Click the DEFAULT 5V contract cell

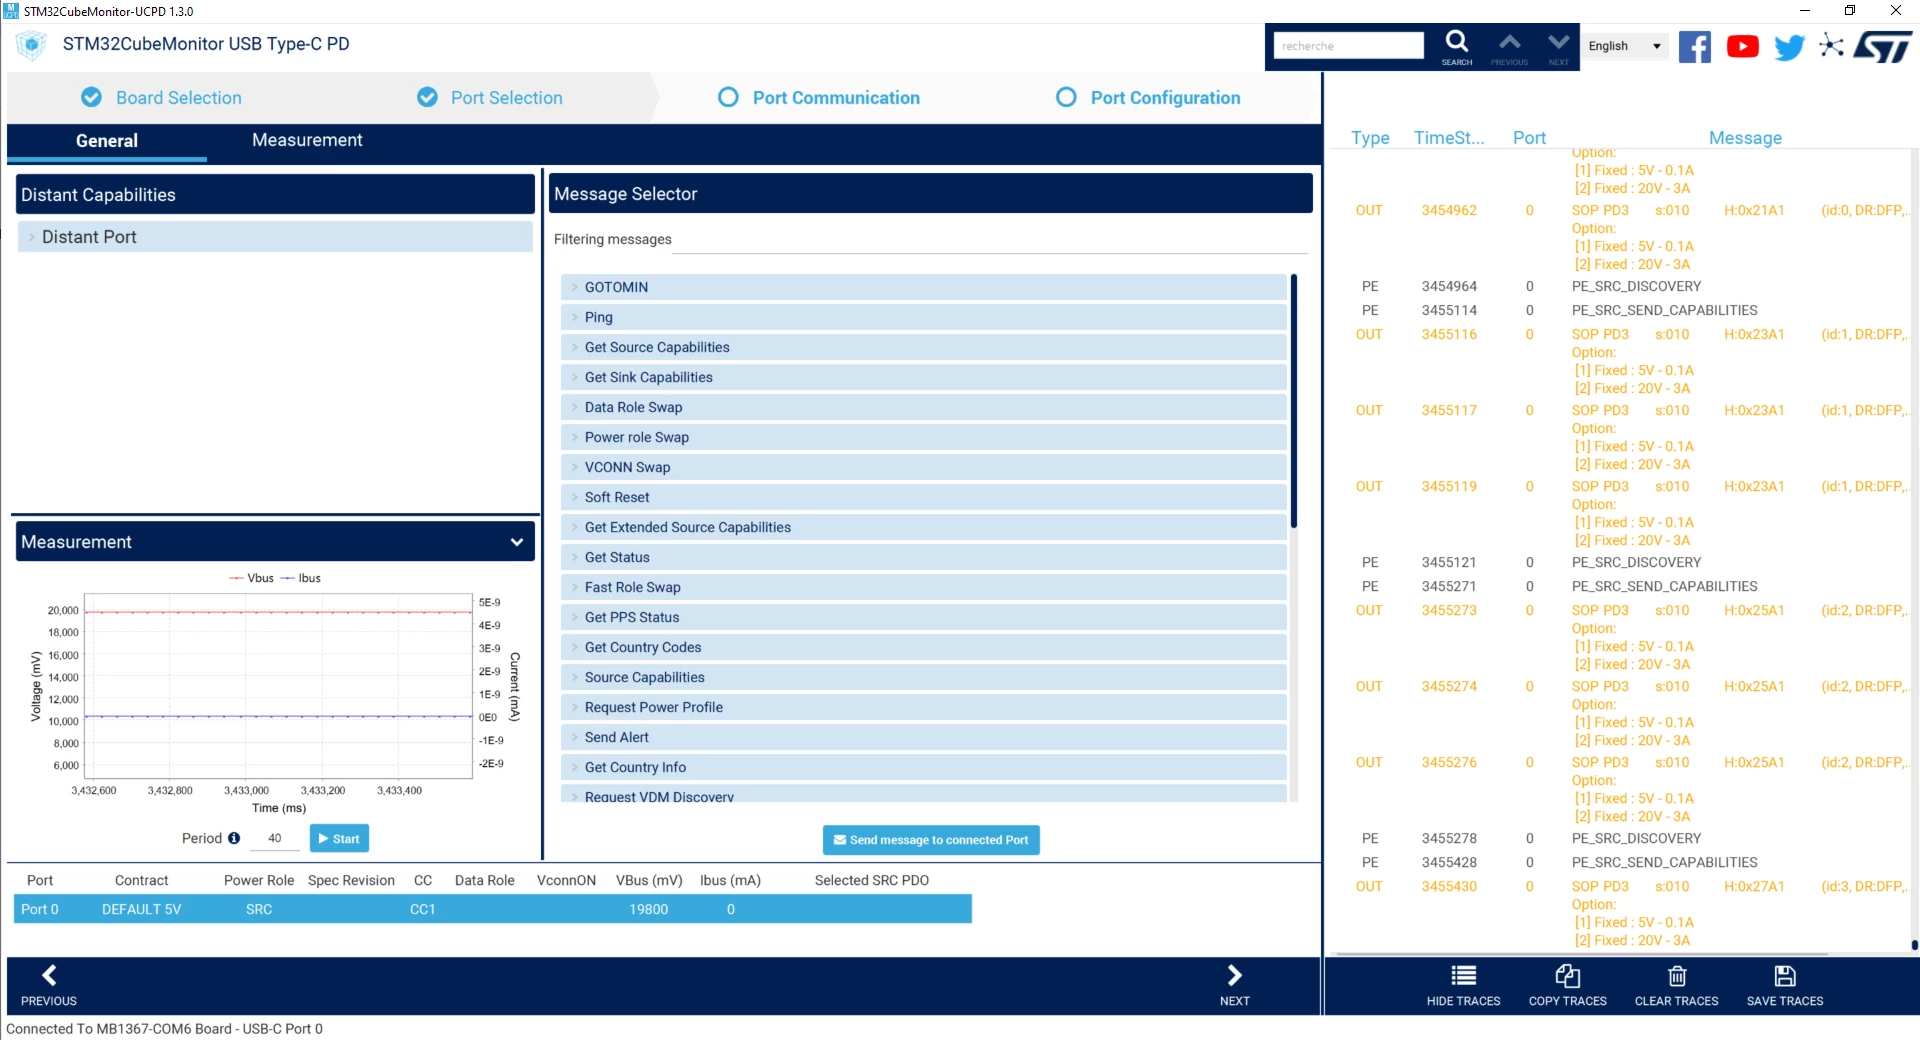point(141,909)
